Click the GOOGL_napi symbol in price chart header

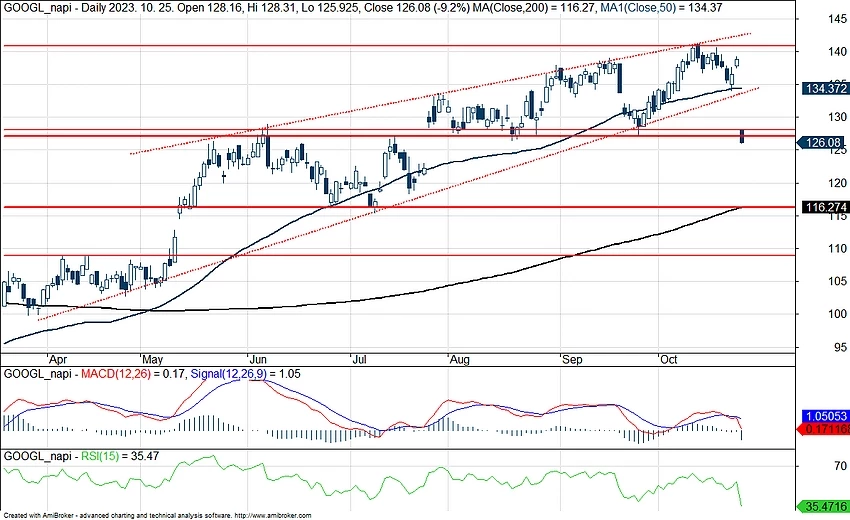point(37,8)
